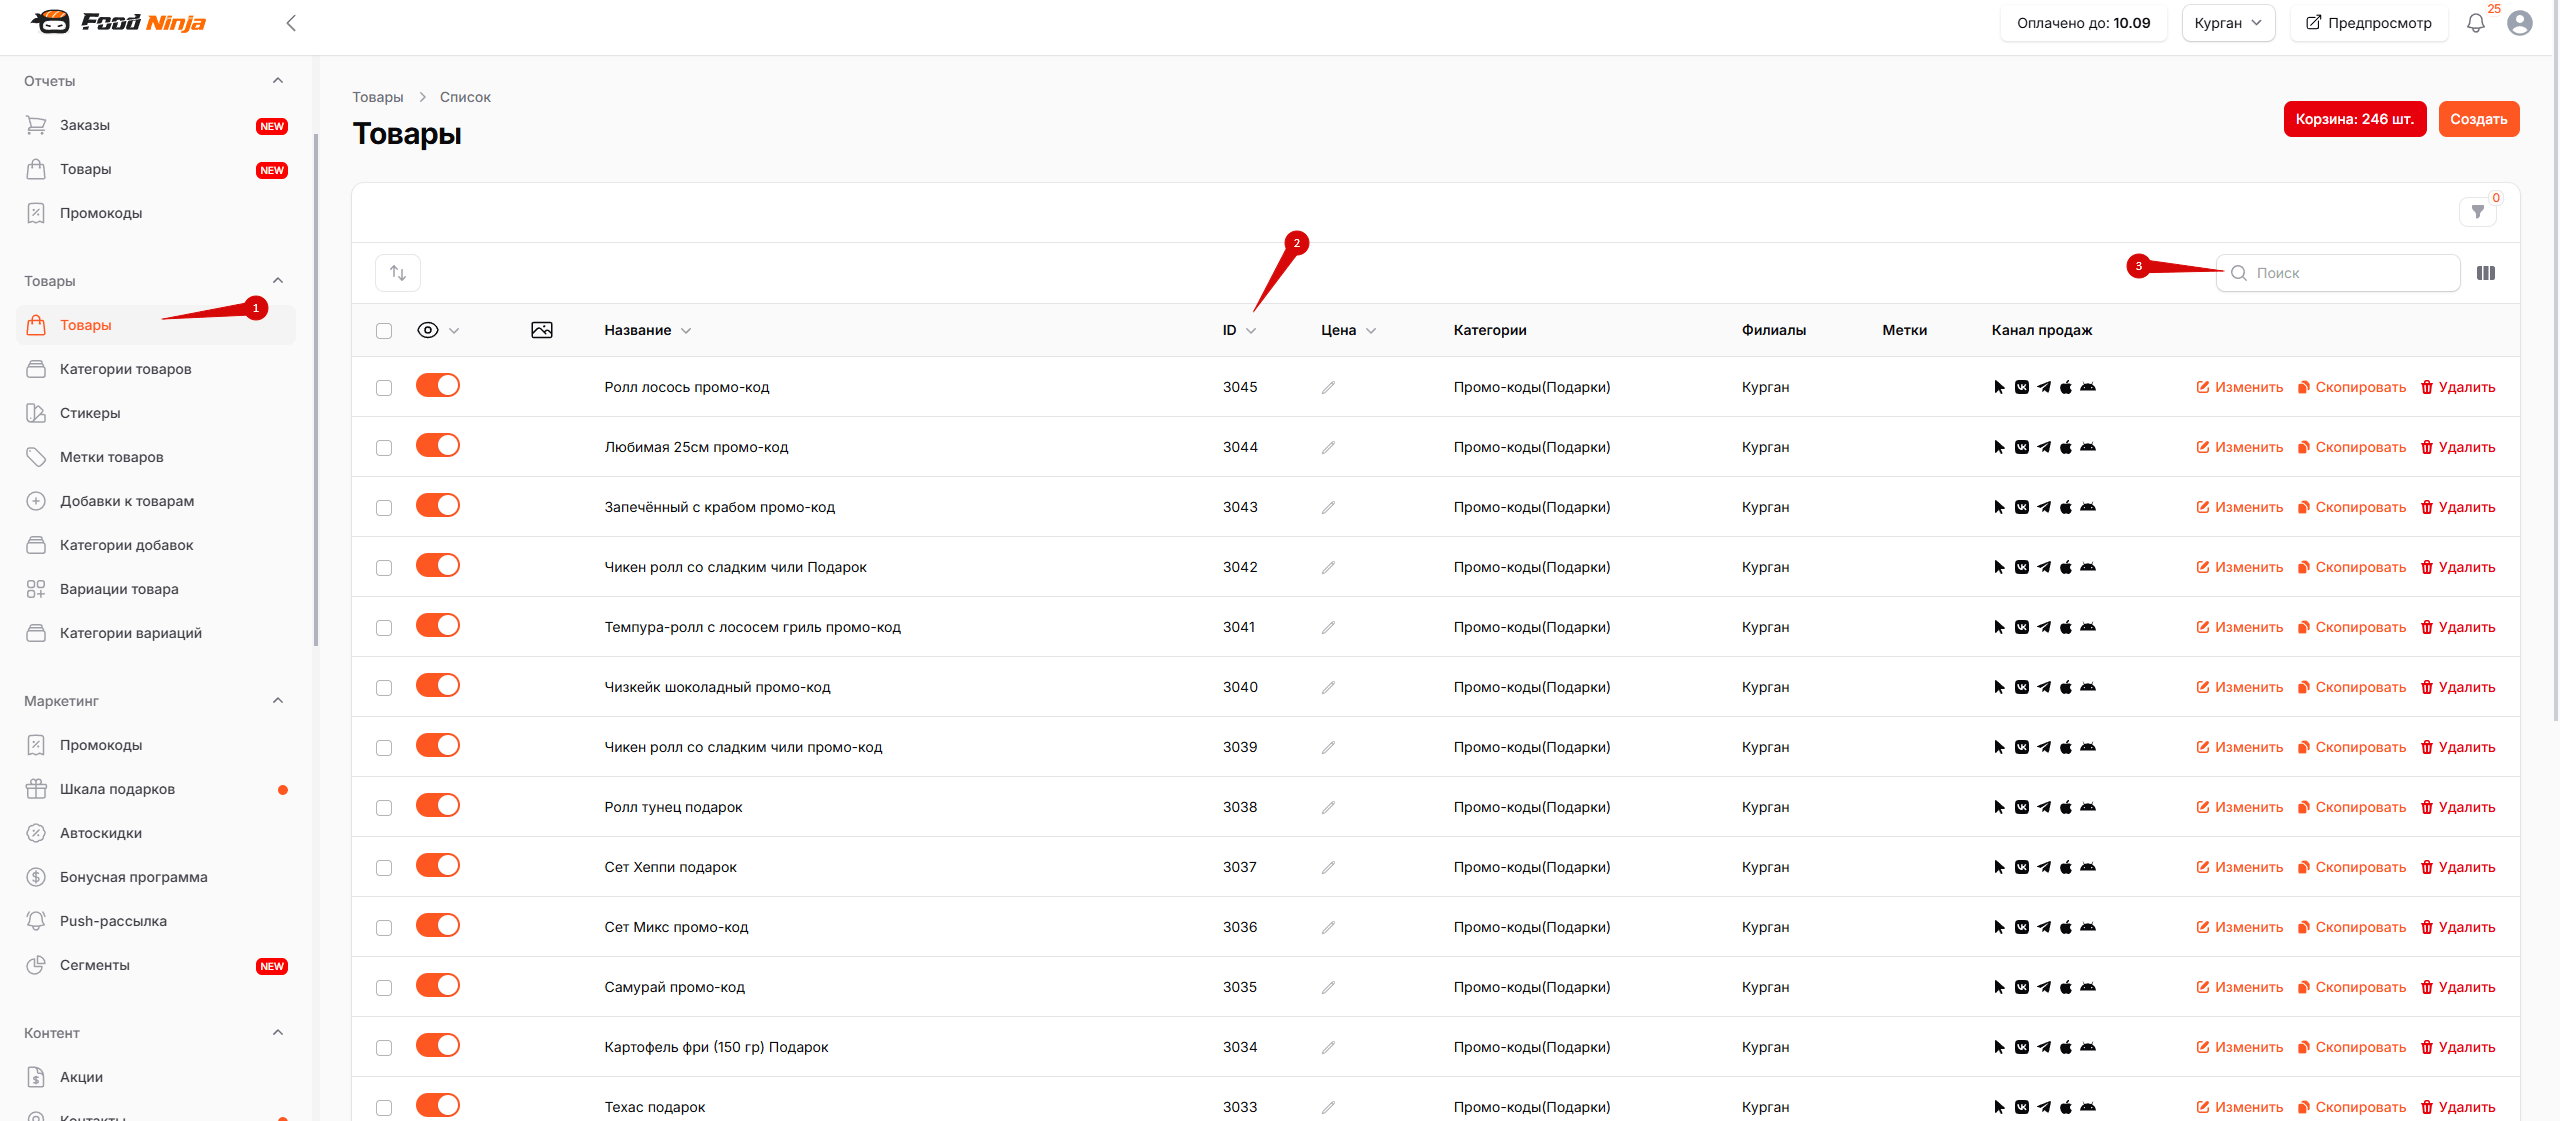
Task: Open the user profile avatar
Action: 2520,23
